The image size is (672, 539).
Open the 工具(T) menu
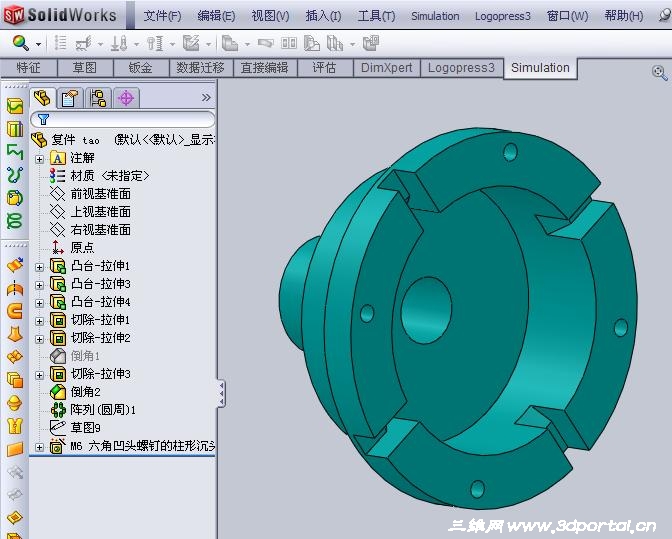[376, 16]
